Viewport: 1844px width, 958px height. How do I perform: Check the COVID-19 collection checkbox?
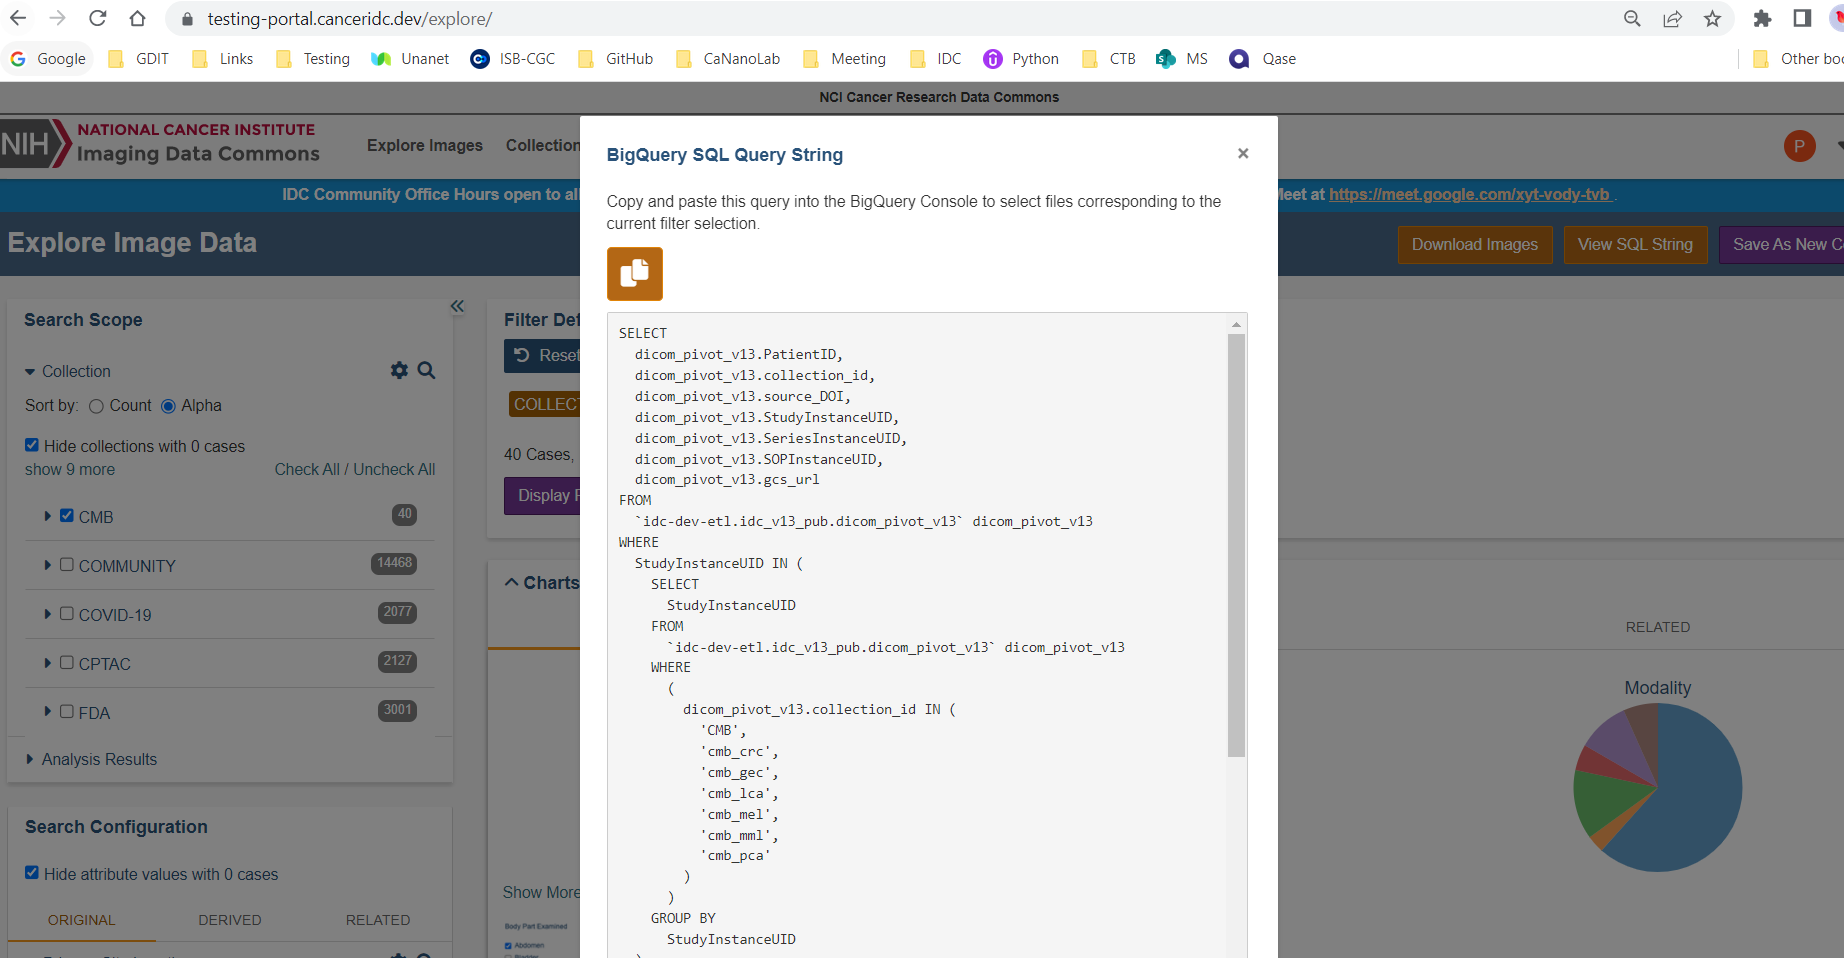(66, 613)
